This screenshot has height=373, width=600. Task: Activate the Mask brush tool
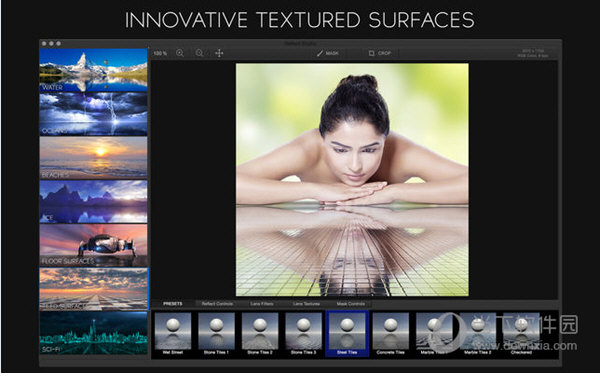328,53
